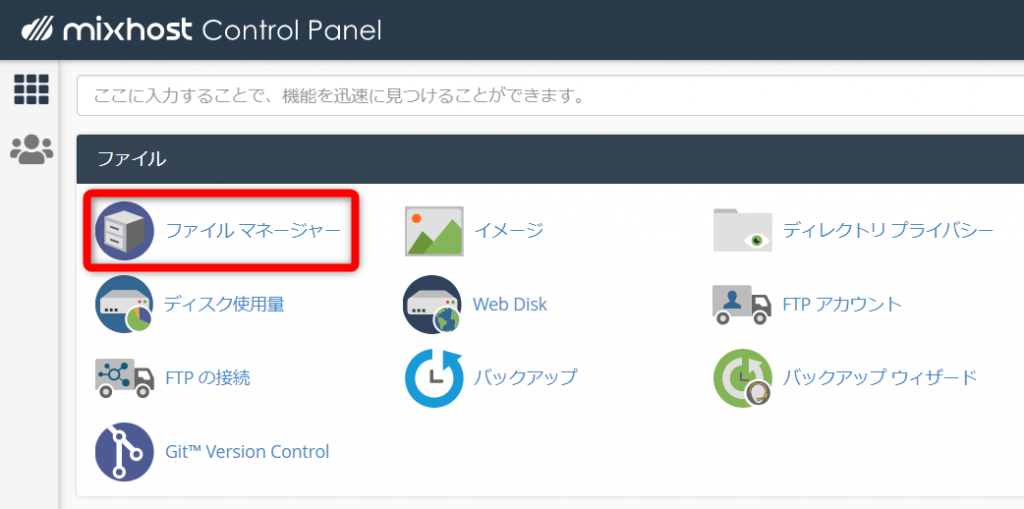The image size is (1024, 509).
Task: Open the apps grid icon in sidebar
Action: pos(31,89)
